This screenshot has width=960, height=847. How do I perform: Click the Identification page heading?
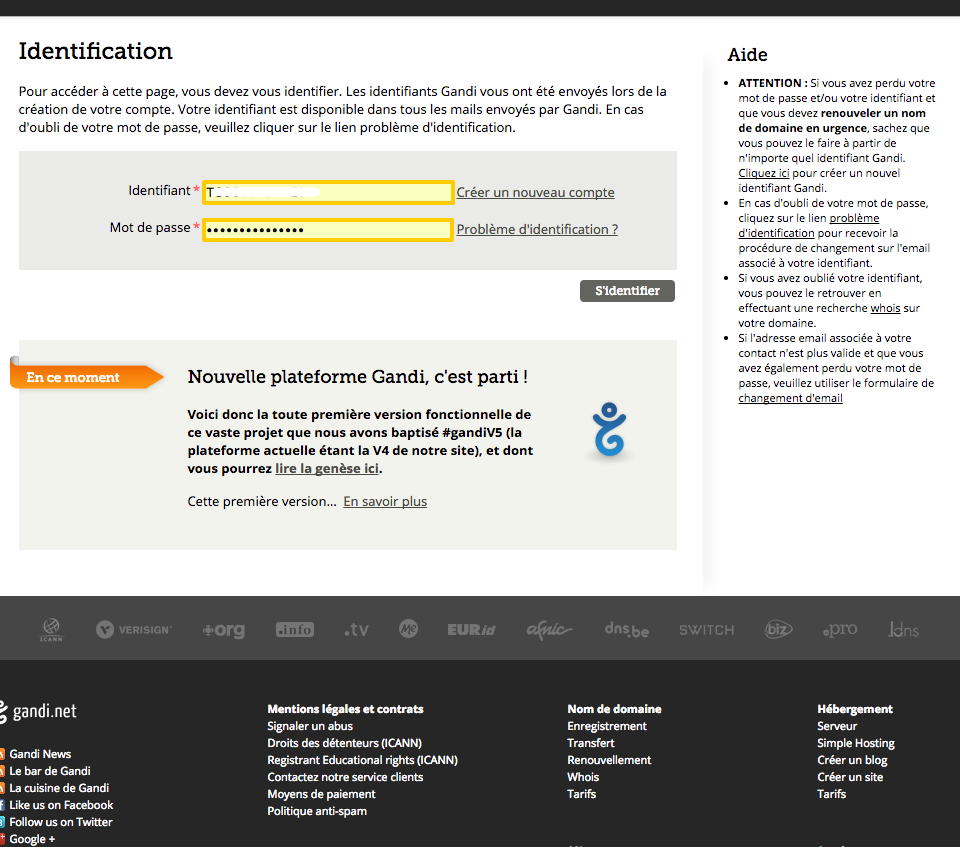tap(96, 51)
